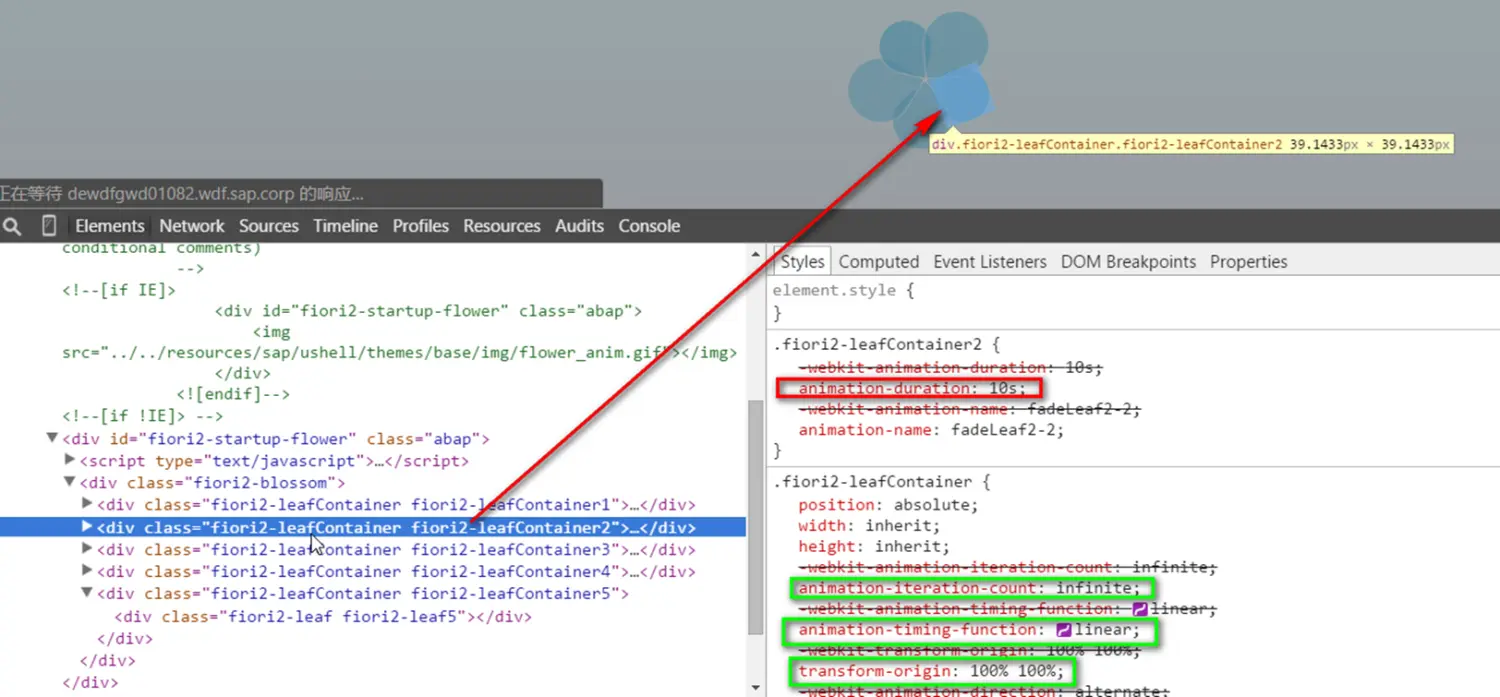Viewport: 1500px width, 697px height.
Task: Click the "<!--[if !IE]> -->" comment line
Action: point(142,416)
